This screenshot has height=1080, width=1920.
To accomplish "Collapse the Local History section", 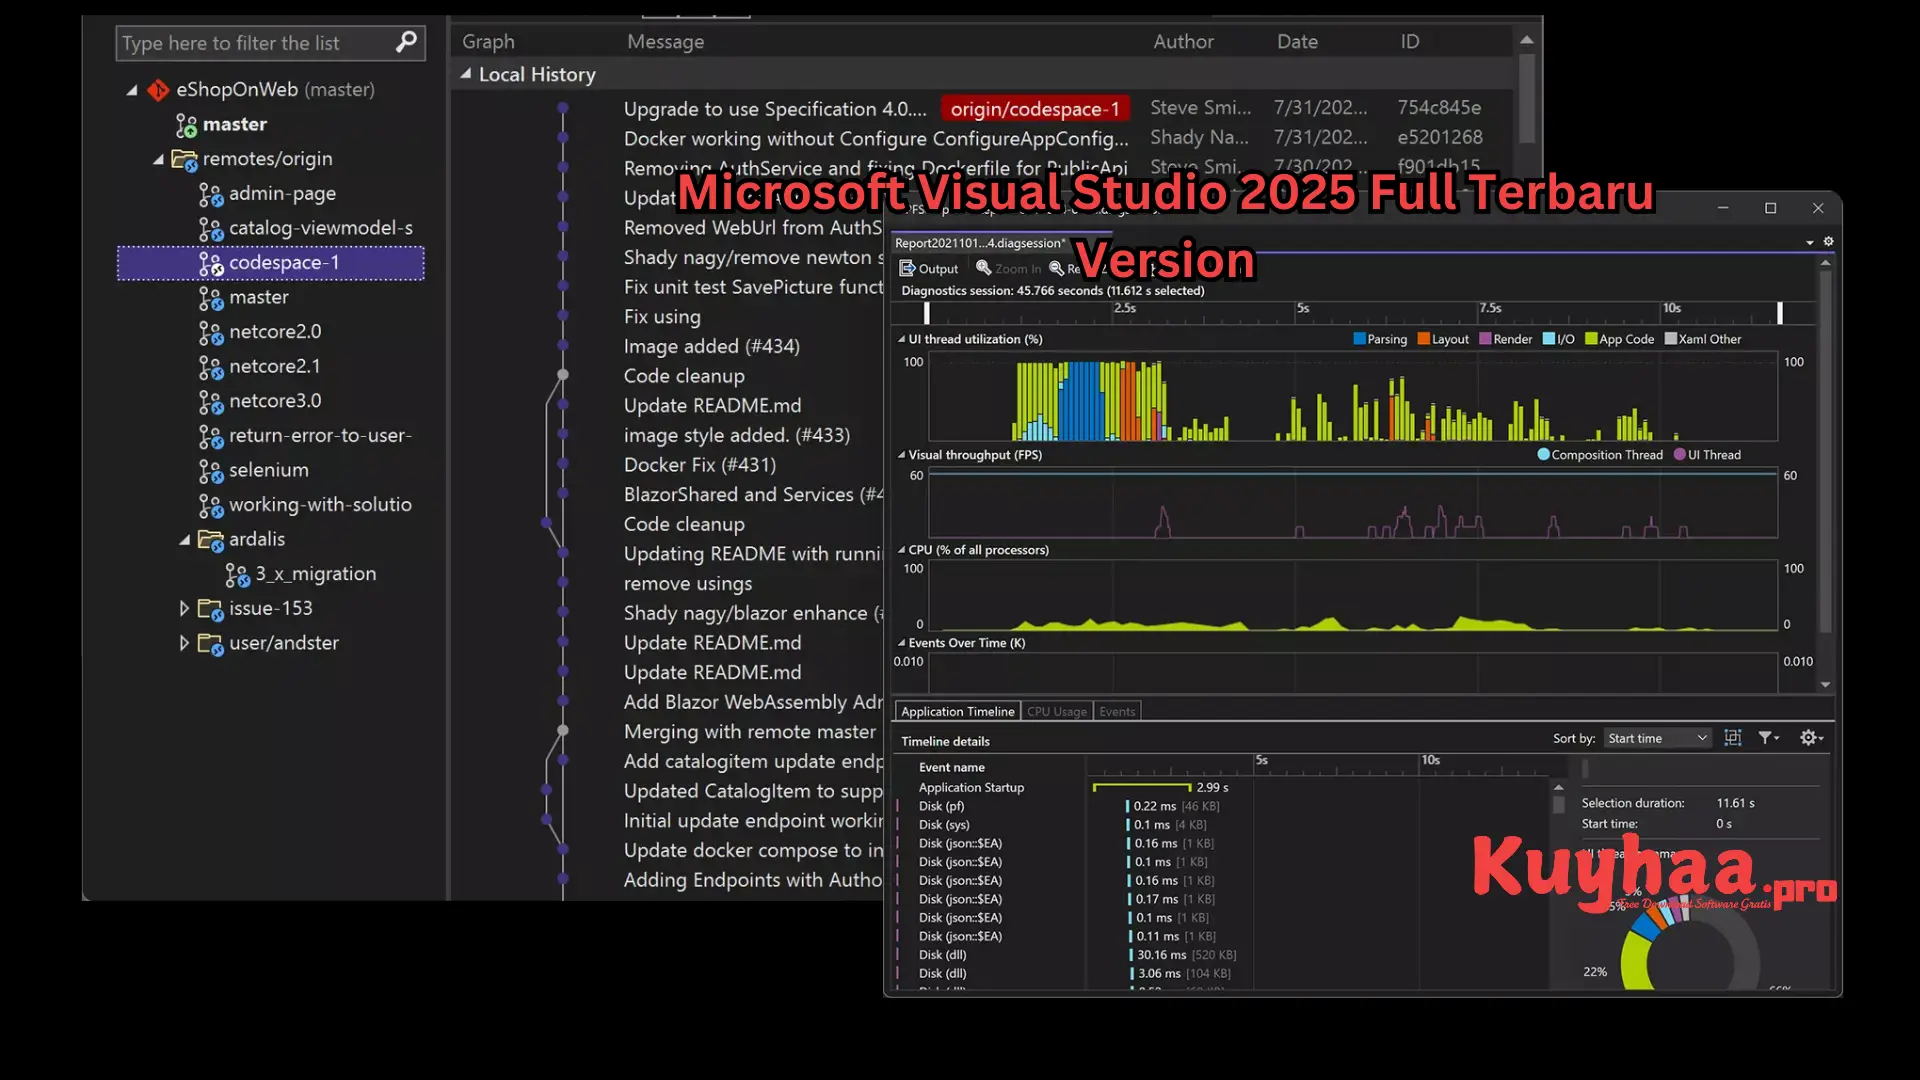I will [x=466, y=74].
